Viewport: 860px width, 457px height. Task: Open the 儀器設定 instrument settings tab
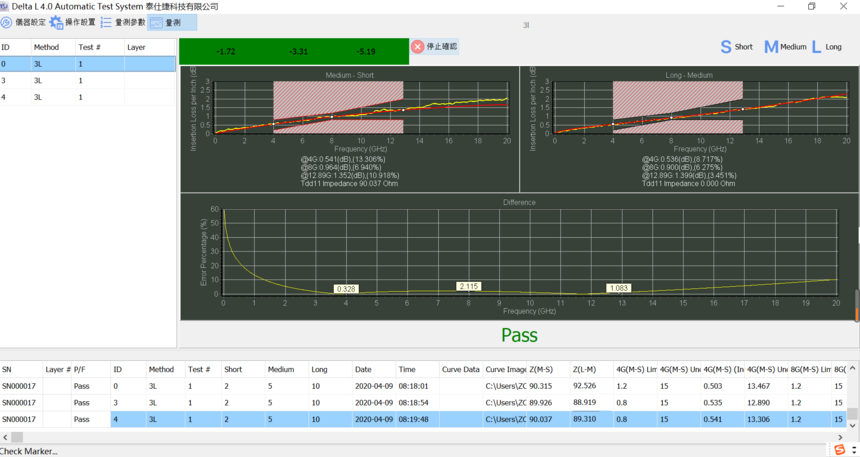click(24, 22)
